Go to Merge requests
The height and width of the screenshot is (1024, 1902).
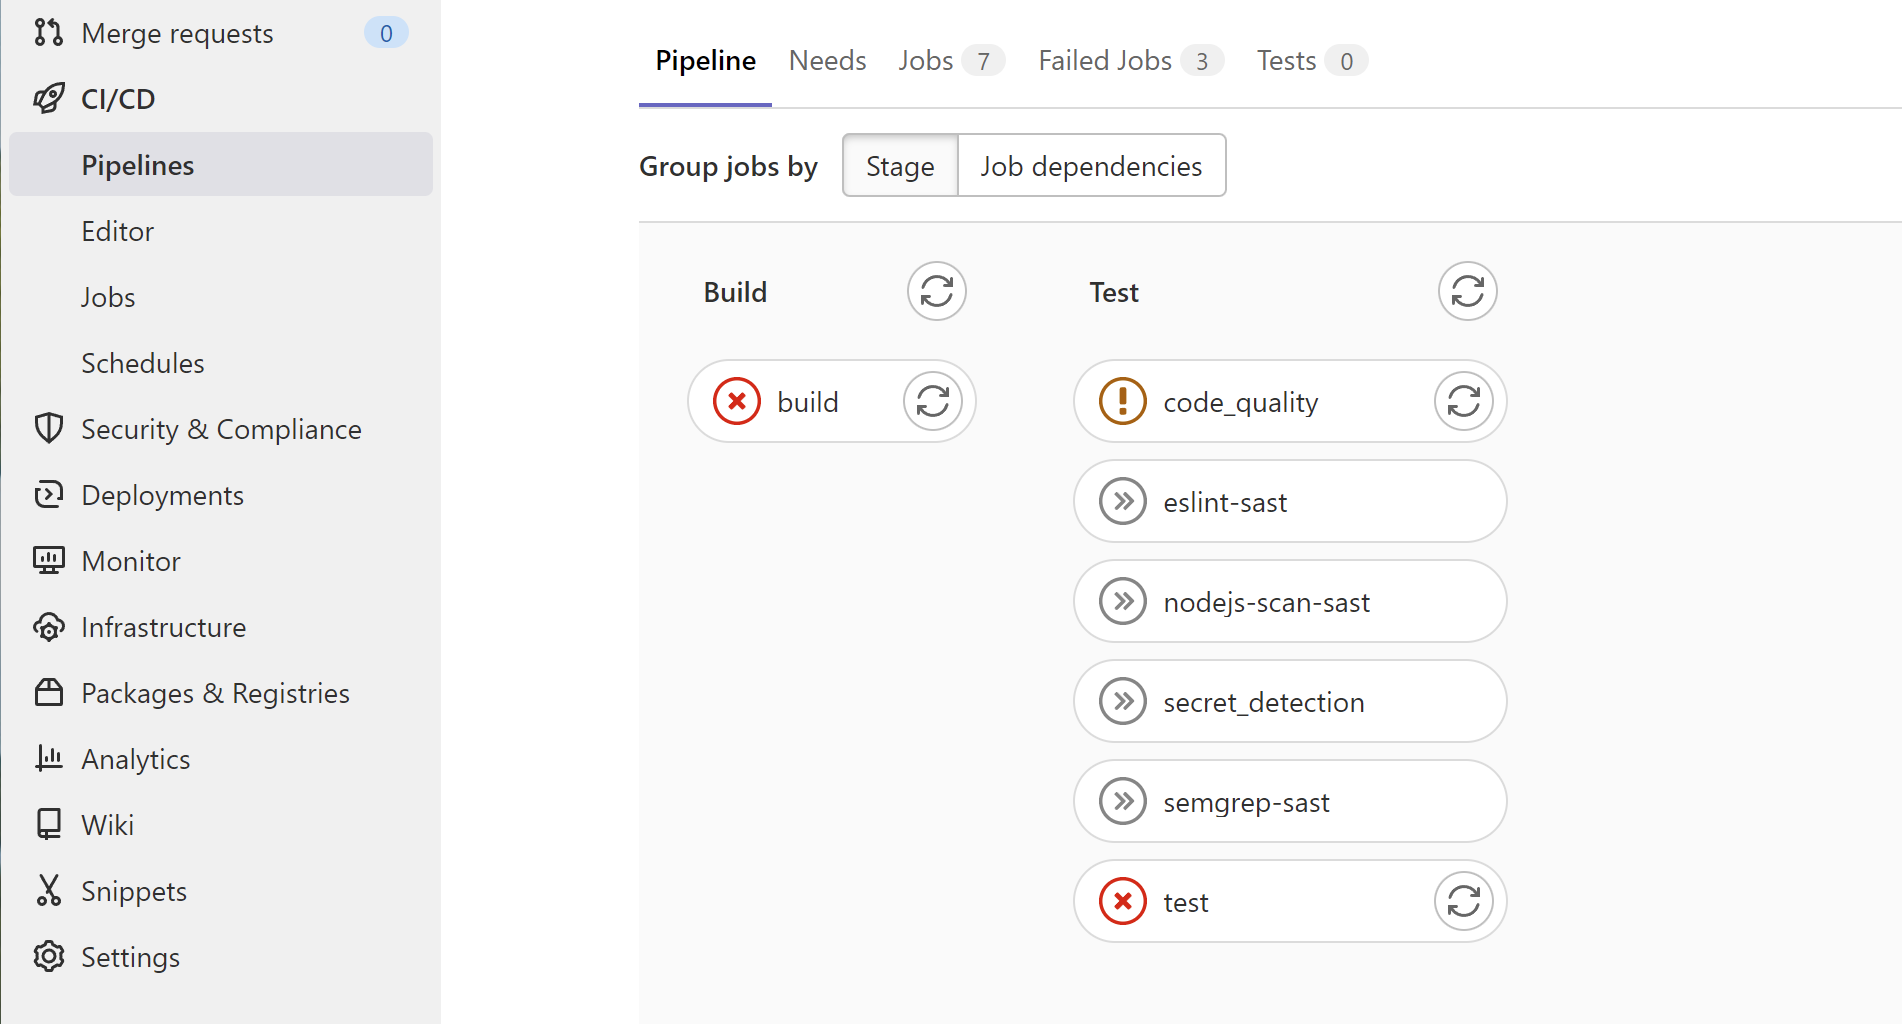point(177,33)
